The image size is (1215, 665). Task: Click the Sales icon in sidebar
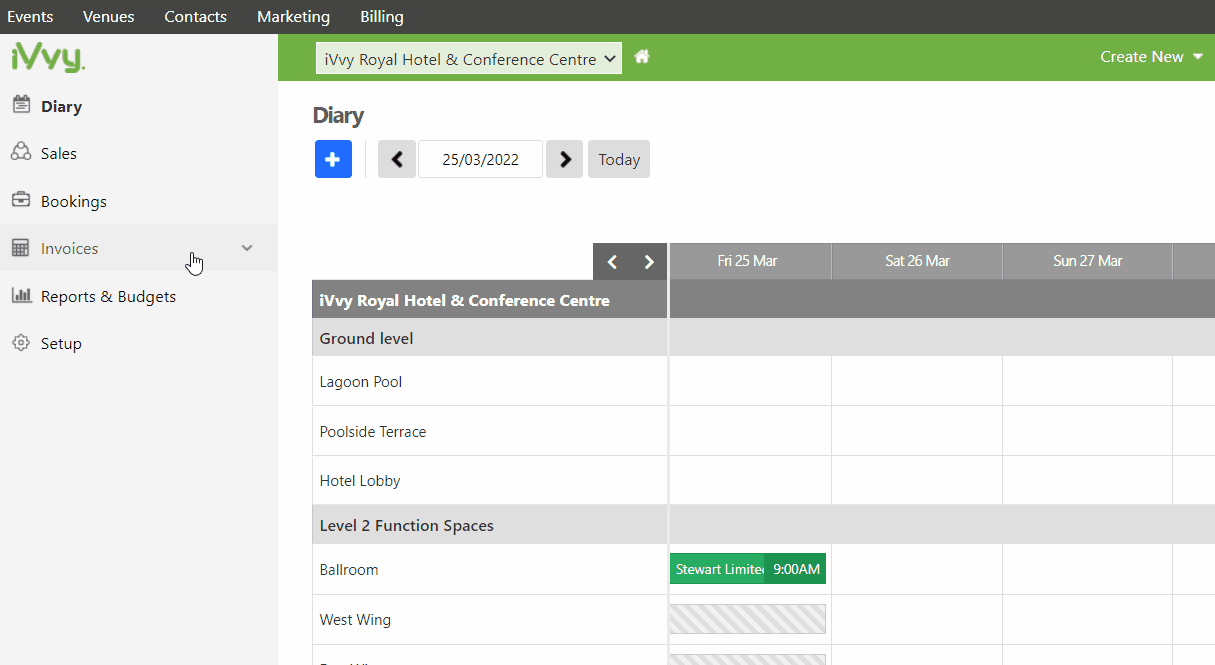point(21,152)
